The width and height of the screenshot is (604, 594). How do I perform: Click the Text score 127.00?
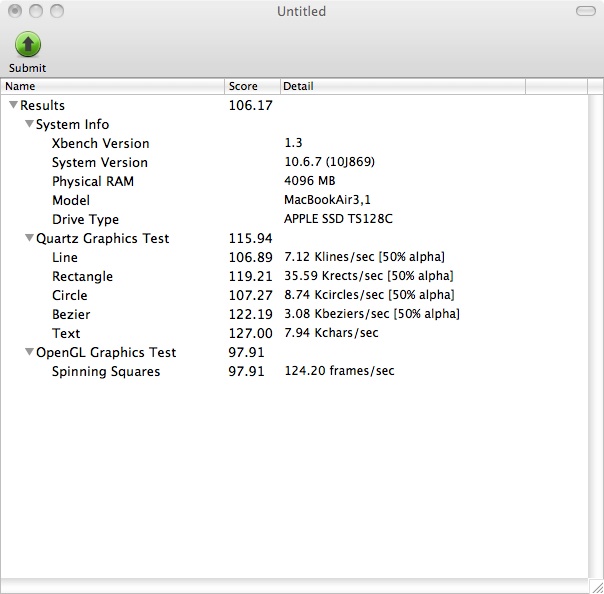click(x=250, y=333)
